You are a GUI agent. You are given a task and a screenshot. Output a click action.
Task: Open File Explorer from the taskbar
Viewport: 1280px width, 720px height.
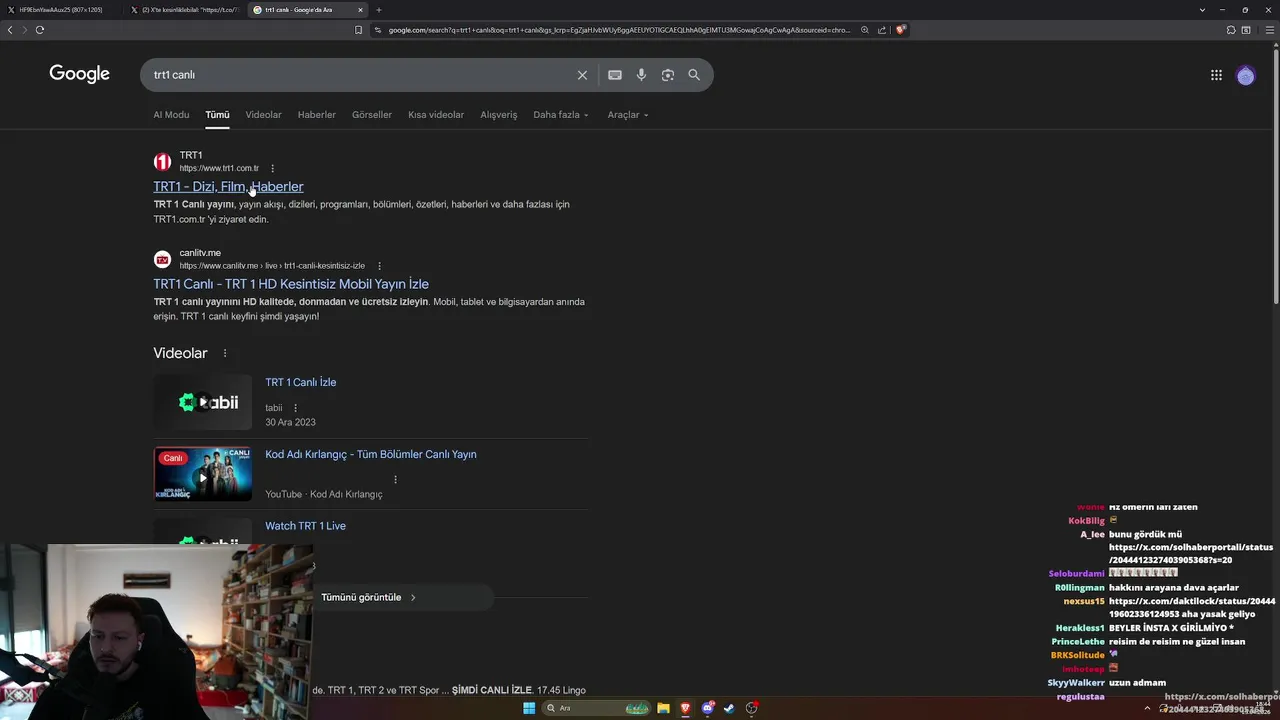click(x=663, y=708)
